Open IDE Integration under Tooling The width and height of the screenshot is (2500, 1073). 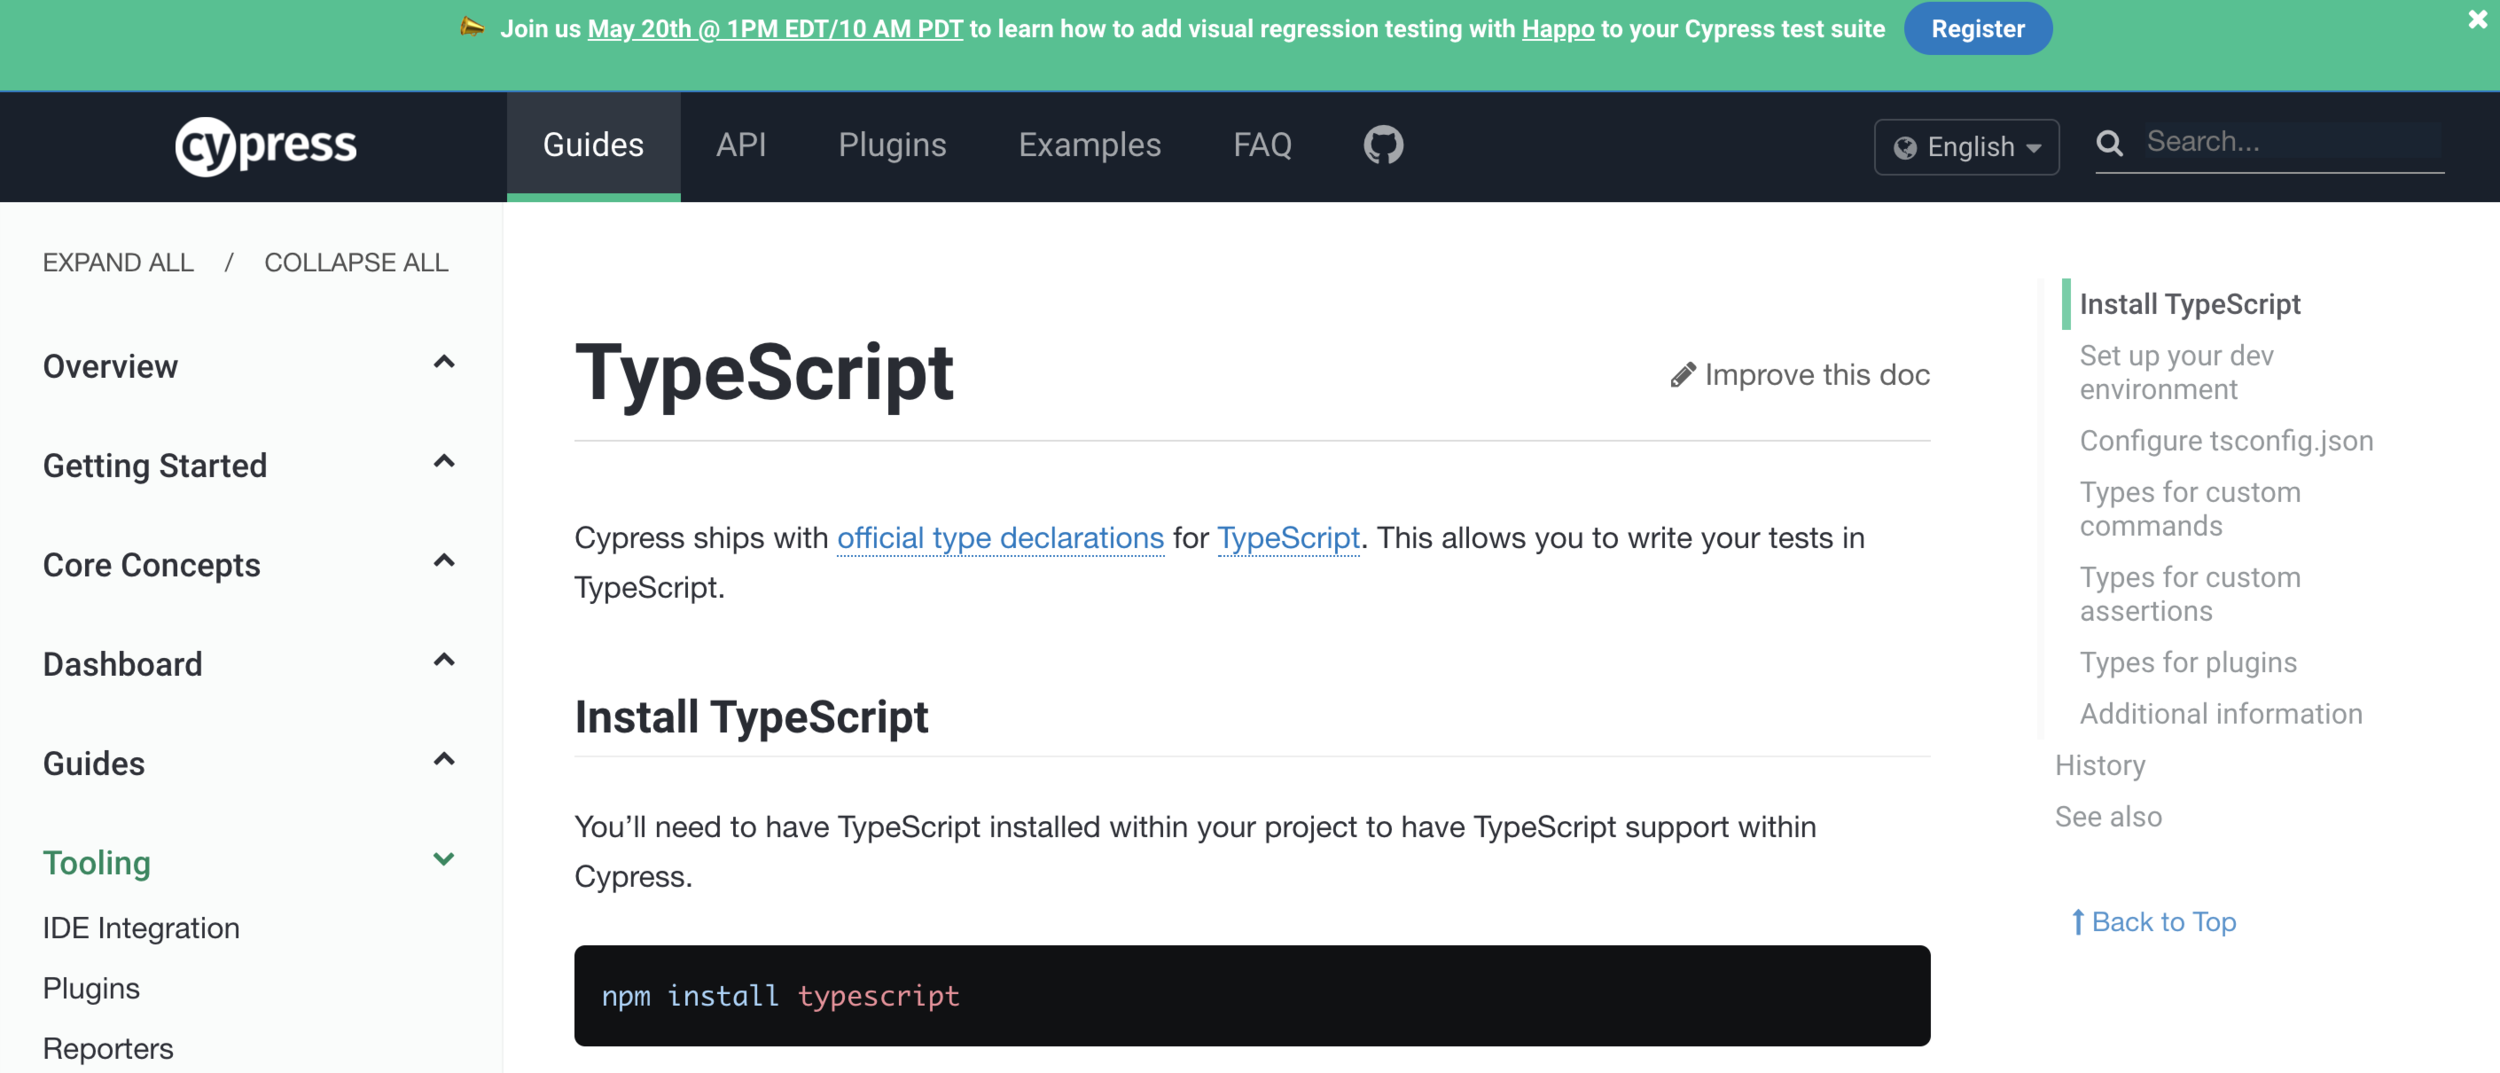[141, 928]
